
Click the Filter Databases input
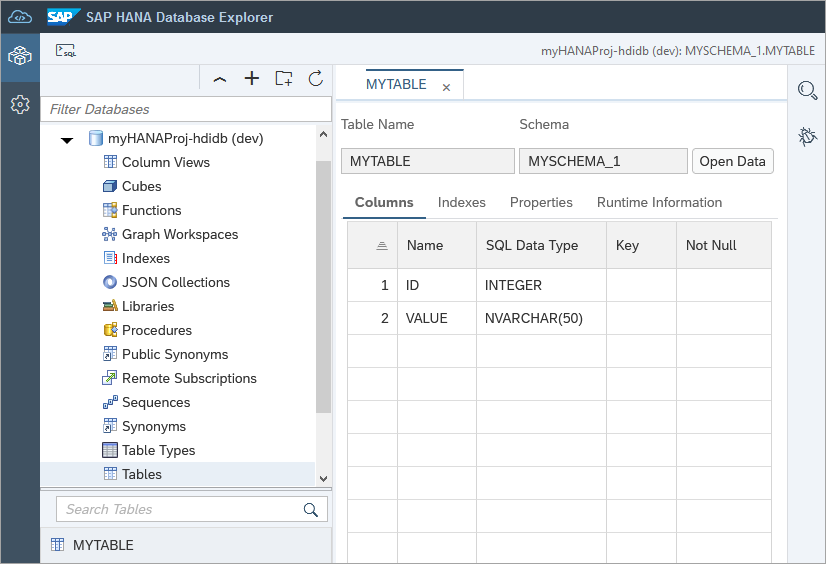pyautogui.click(x=186, y=109)
